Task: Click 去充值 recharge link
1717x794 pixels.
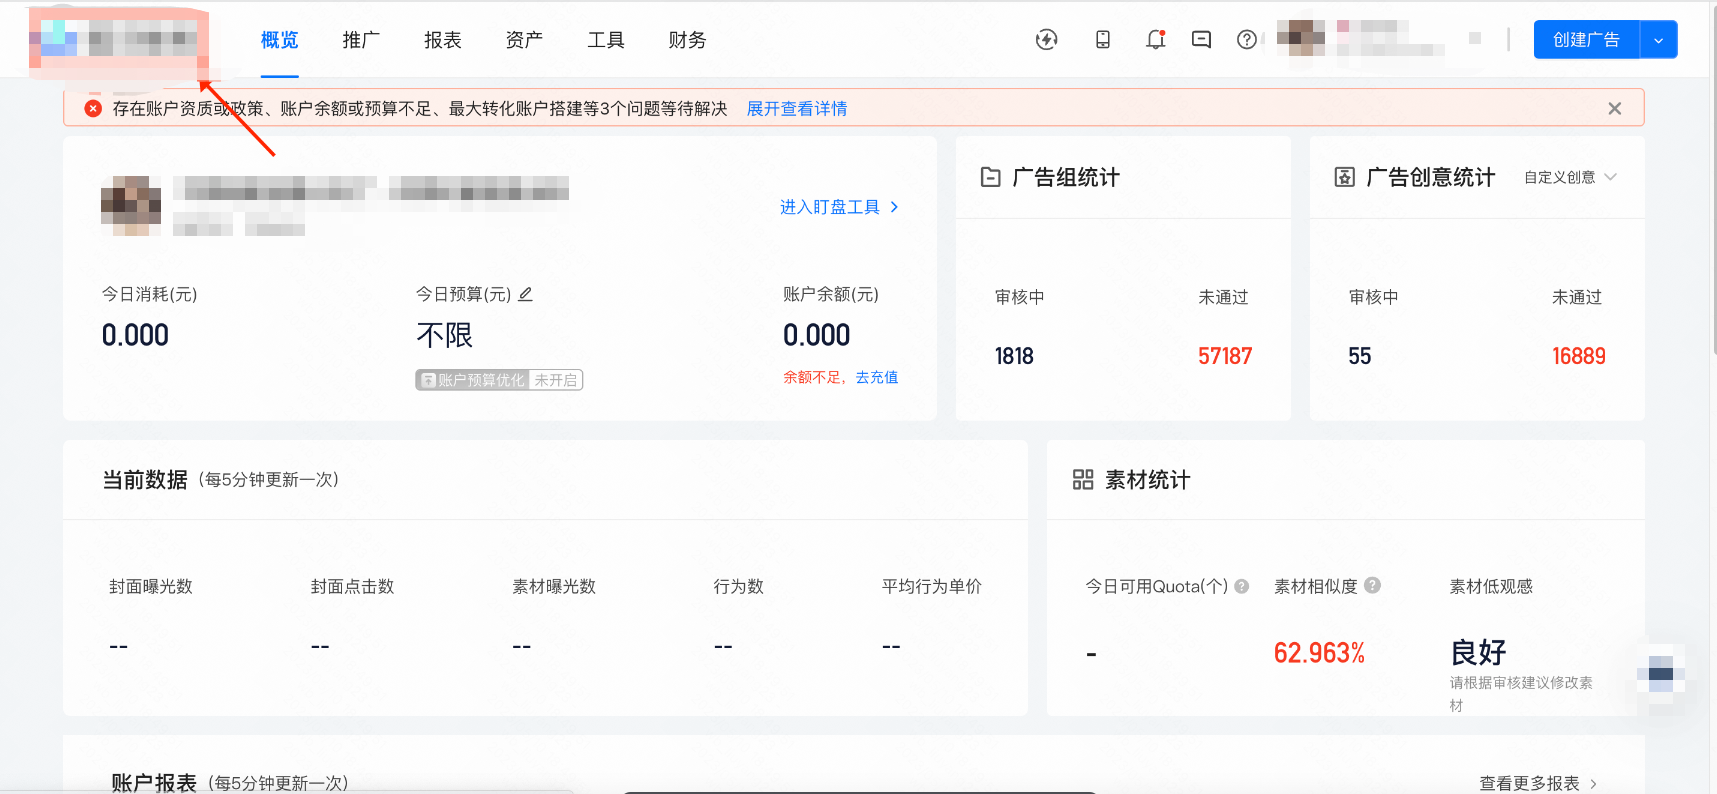Action: (x=877, y=377)
